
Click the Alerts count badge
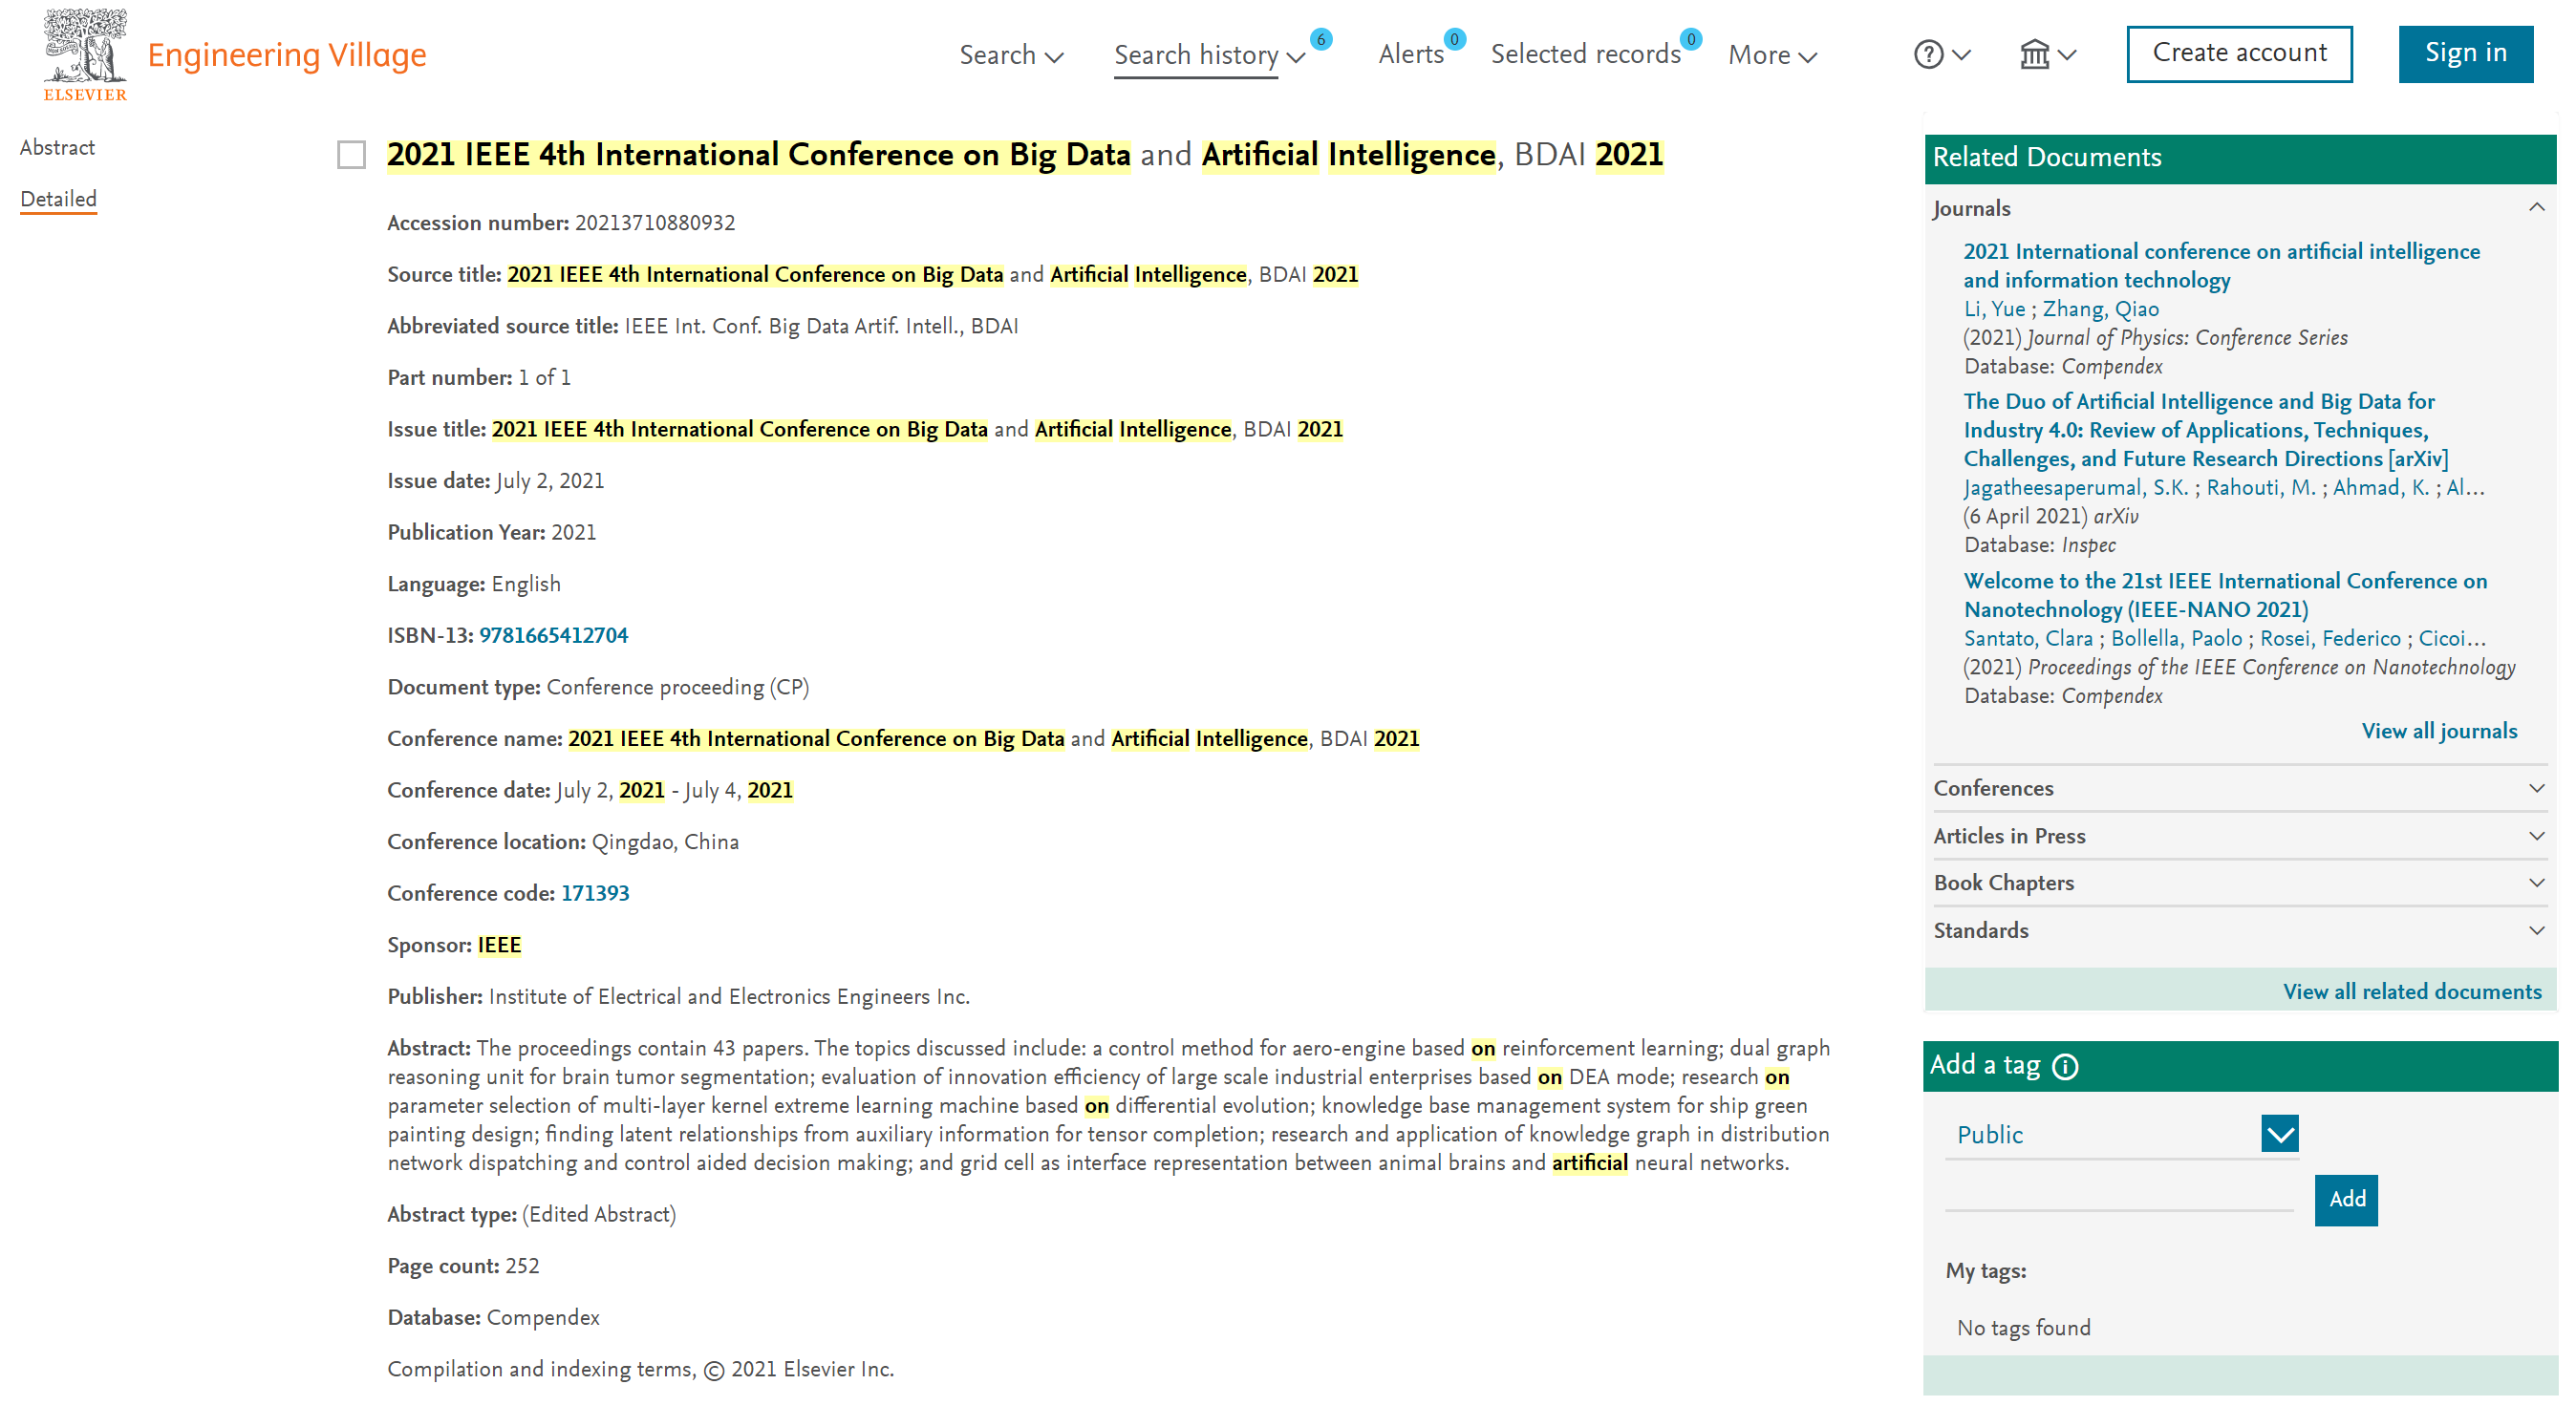point(1454,39)
